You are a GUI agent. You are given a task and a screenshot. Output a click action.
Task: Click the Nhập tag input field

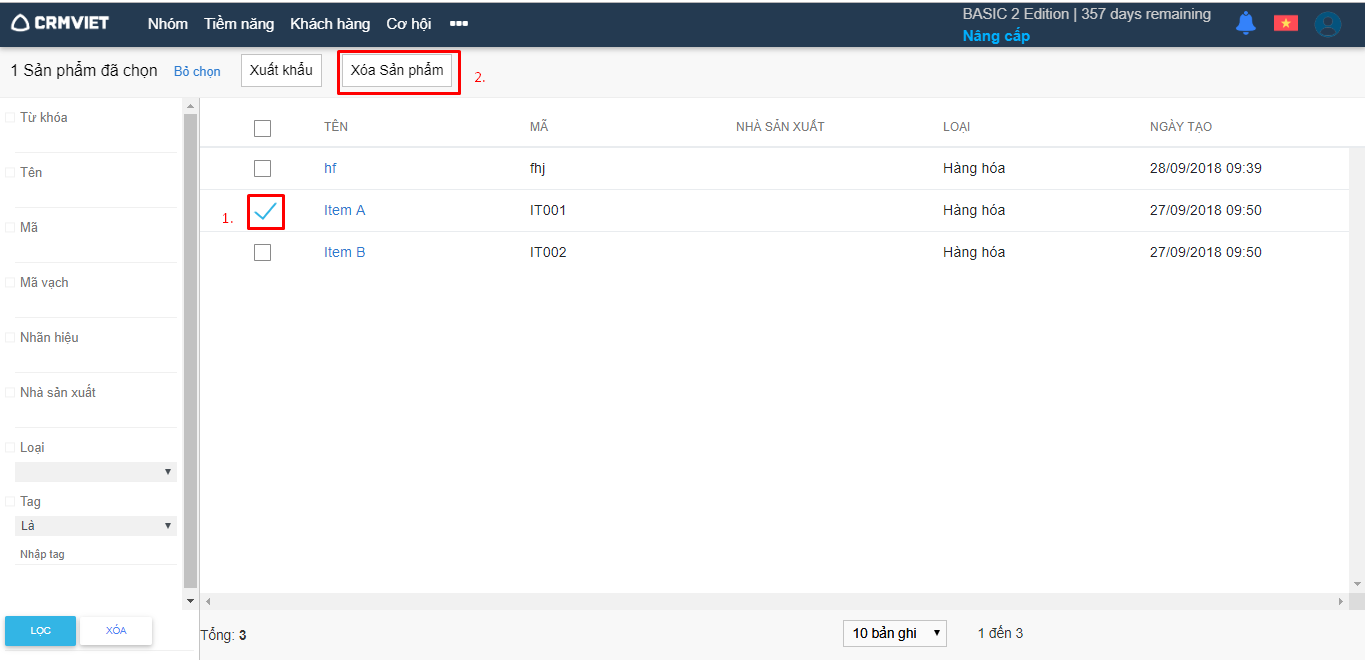coord(96,554)
